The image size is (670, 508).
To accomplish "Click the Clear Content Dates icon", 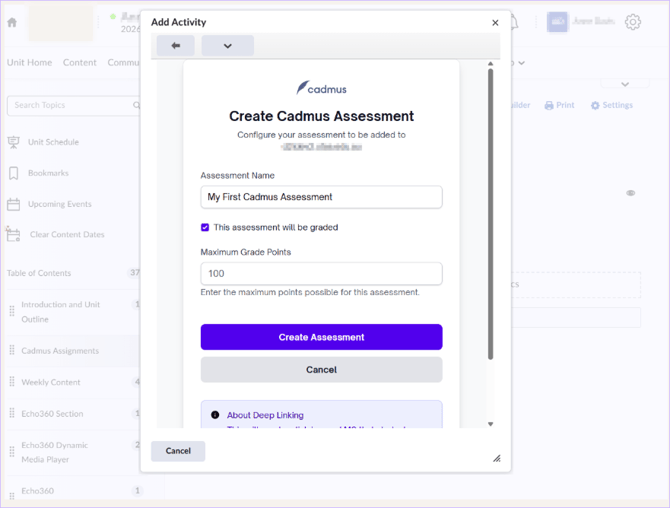I will pos(13,235).
